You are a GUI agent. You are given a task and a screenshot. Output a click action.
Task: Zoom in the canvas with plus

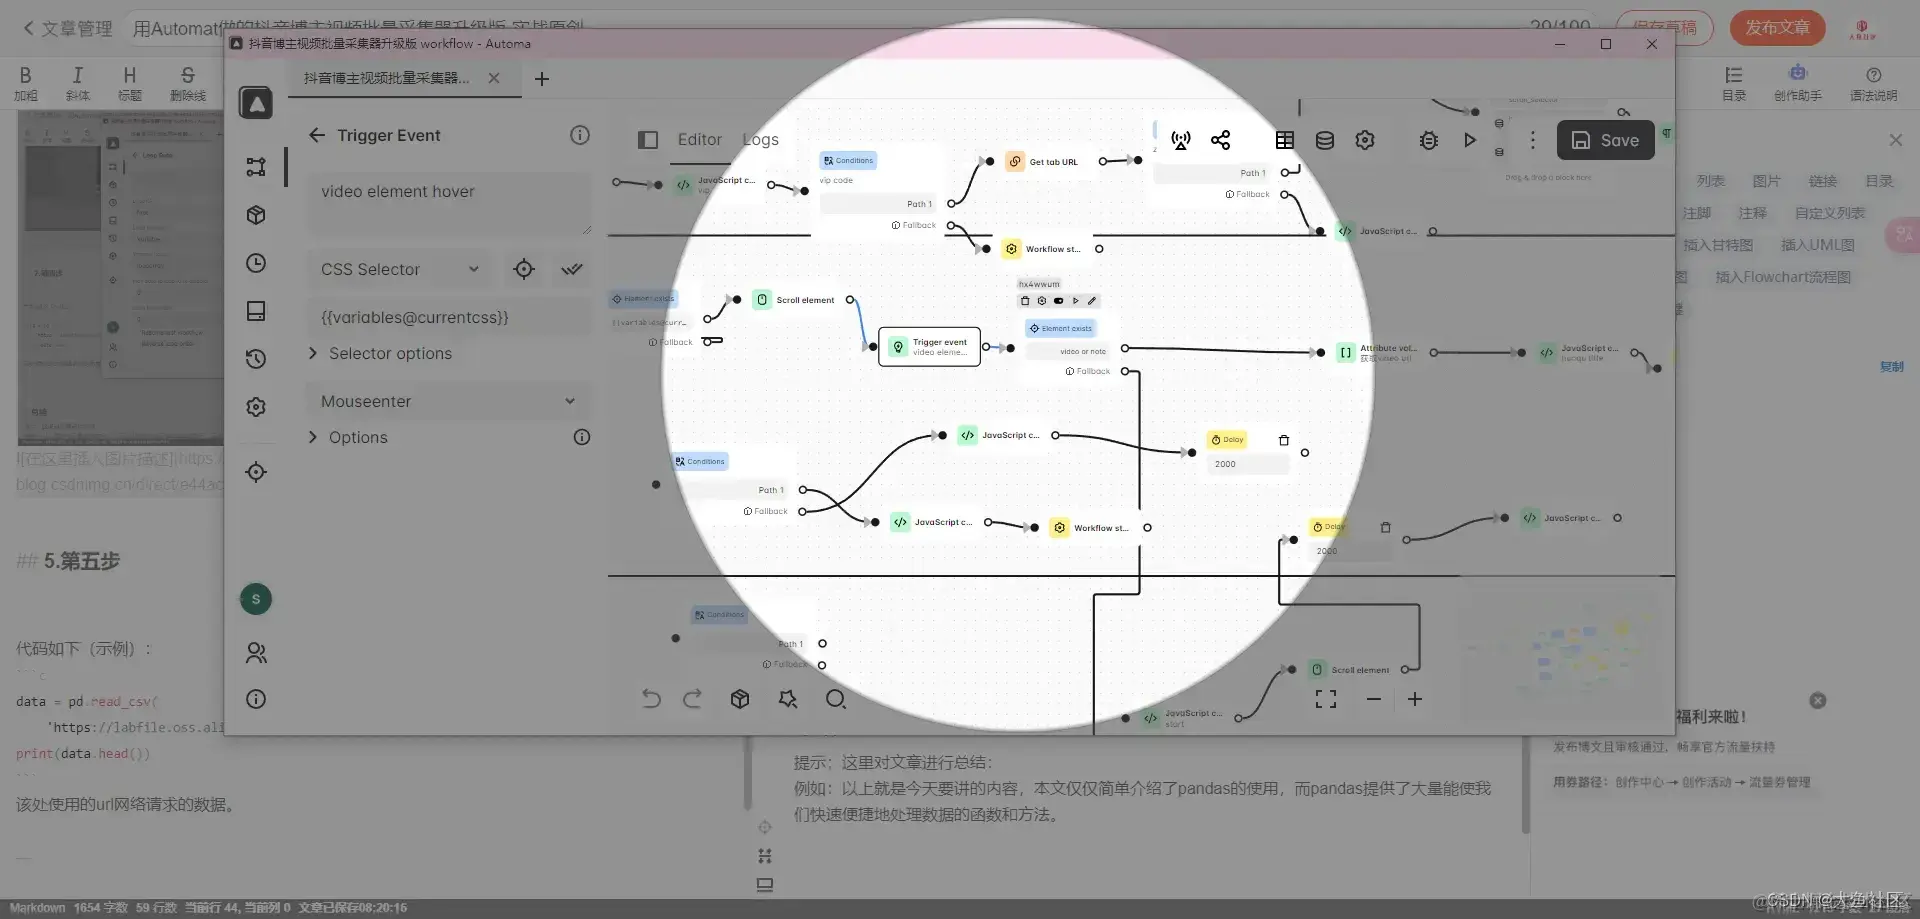tap(1415, 699)
